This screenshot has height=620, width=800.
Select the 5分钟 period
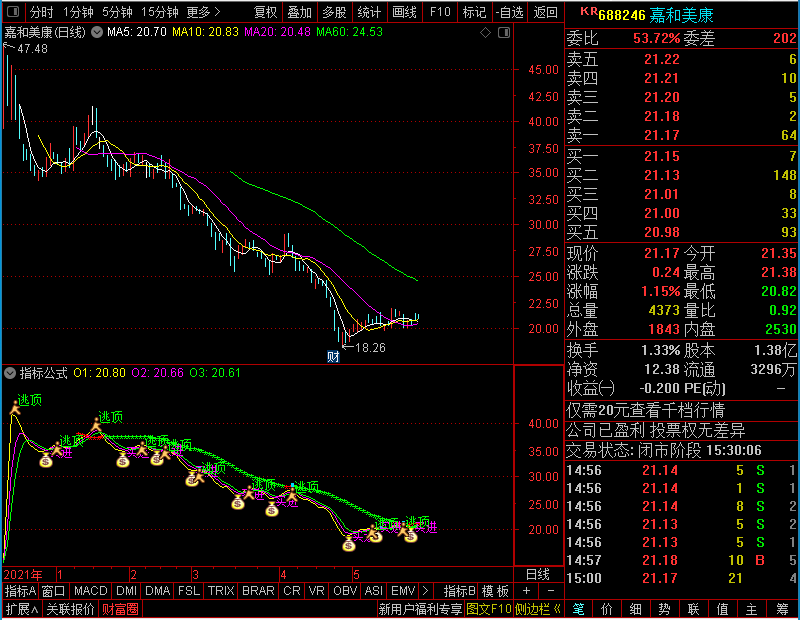(117, 12)
